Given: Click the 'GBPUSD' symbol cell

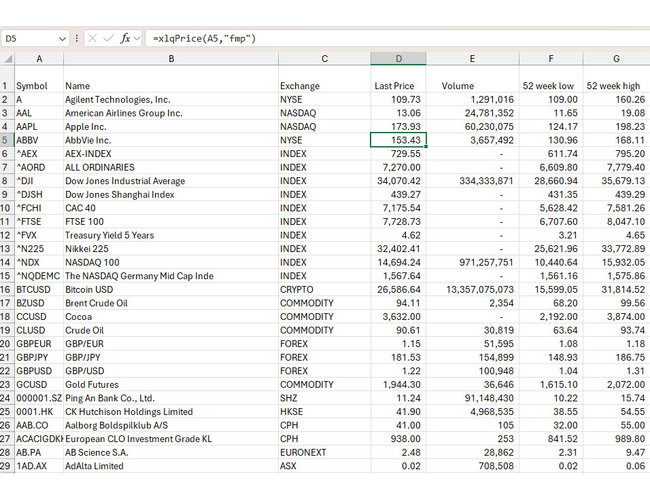Looking at the screenshot, I should [39, 371].
